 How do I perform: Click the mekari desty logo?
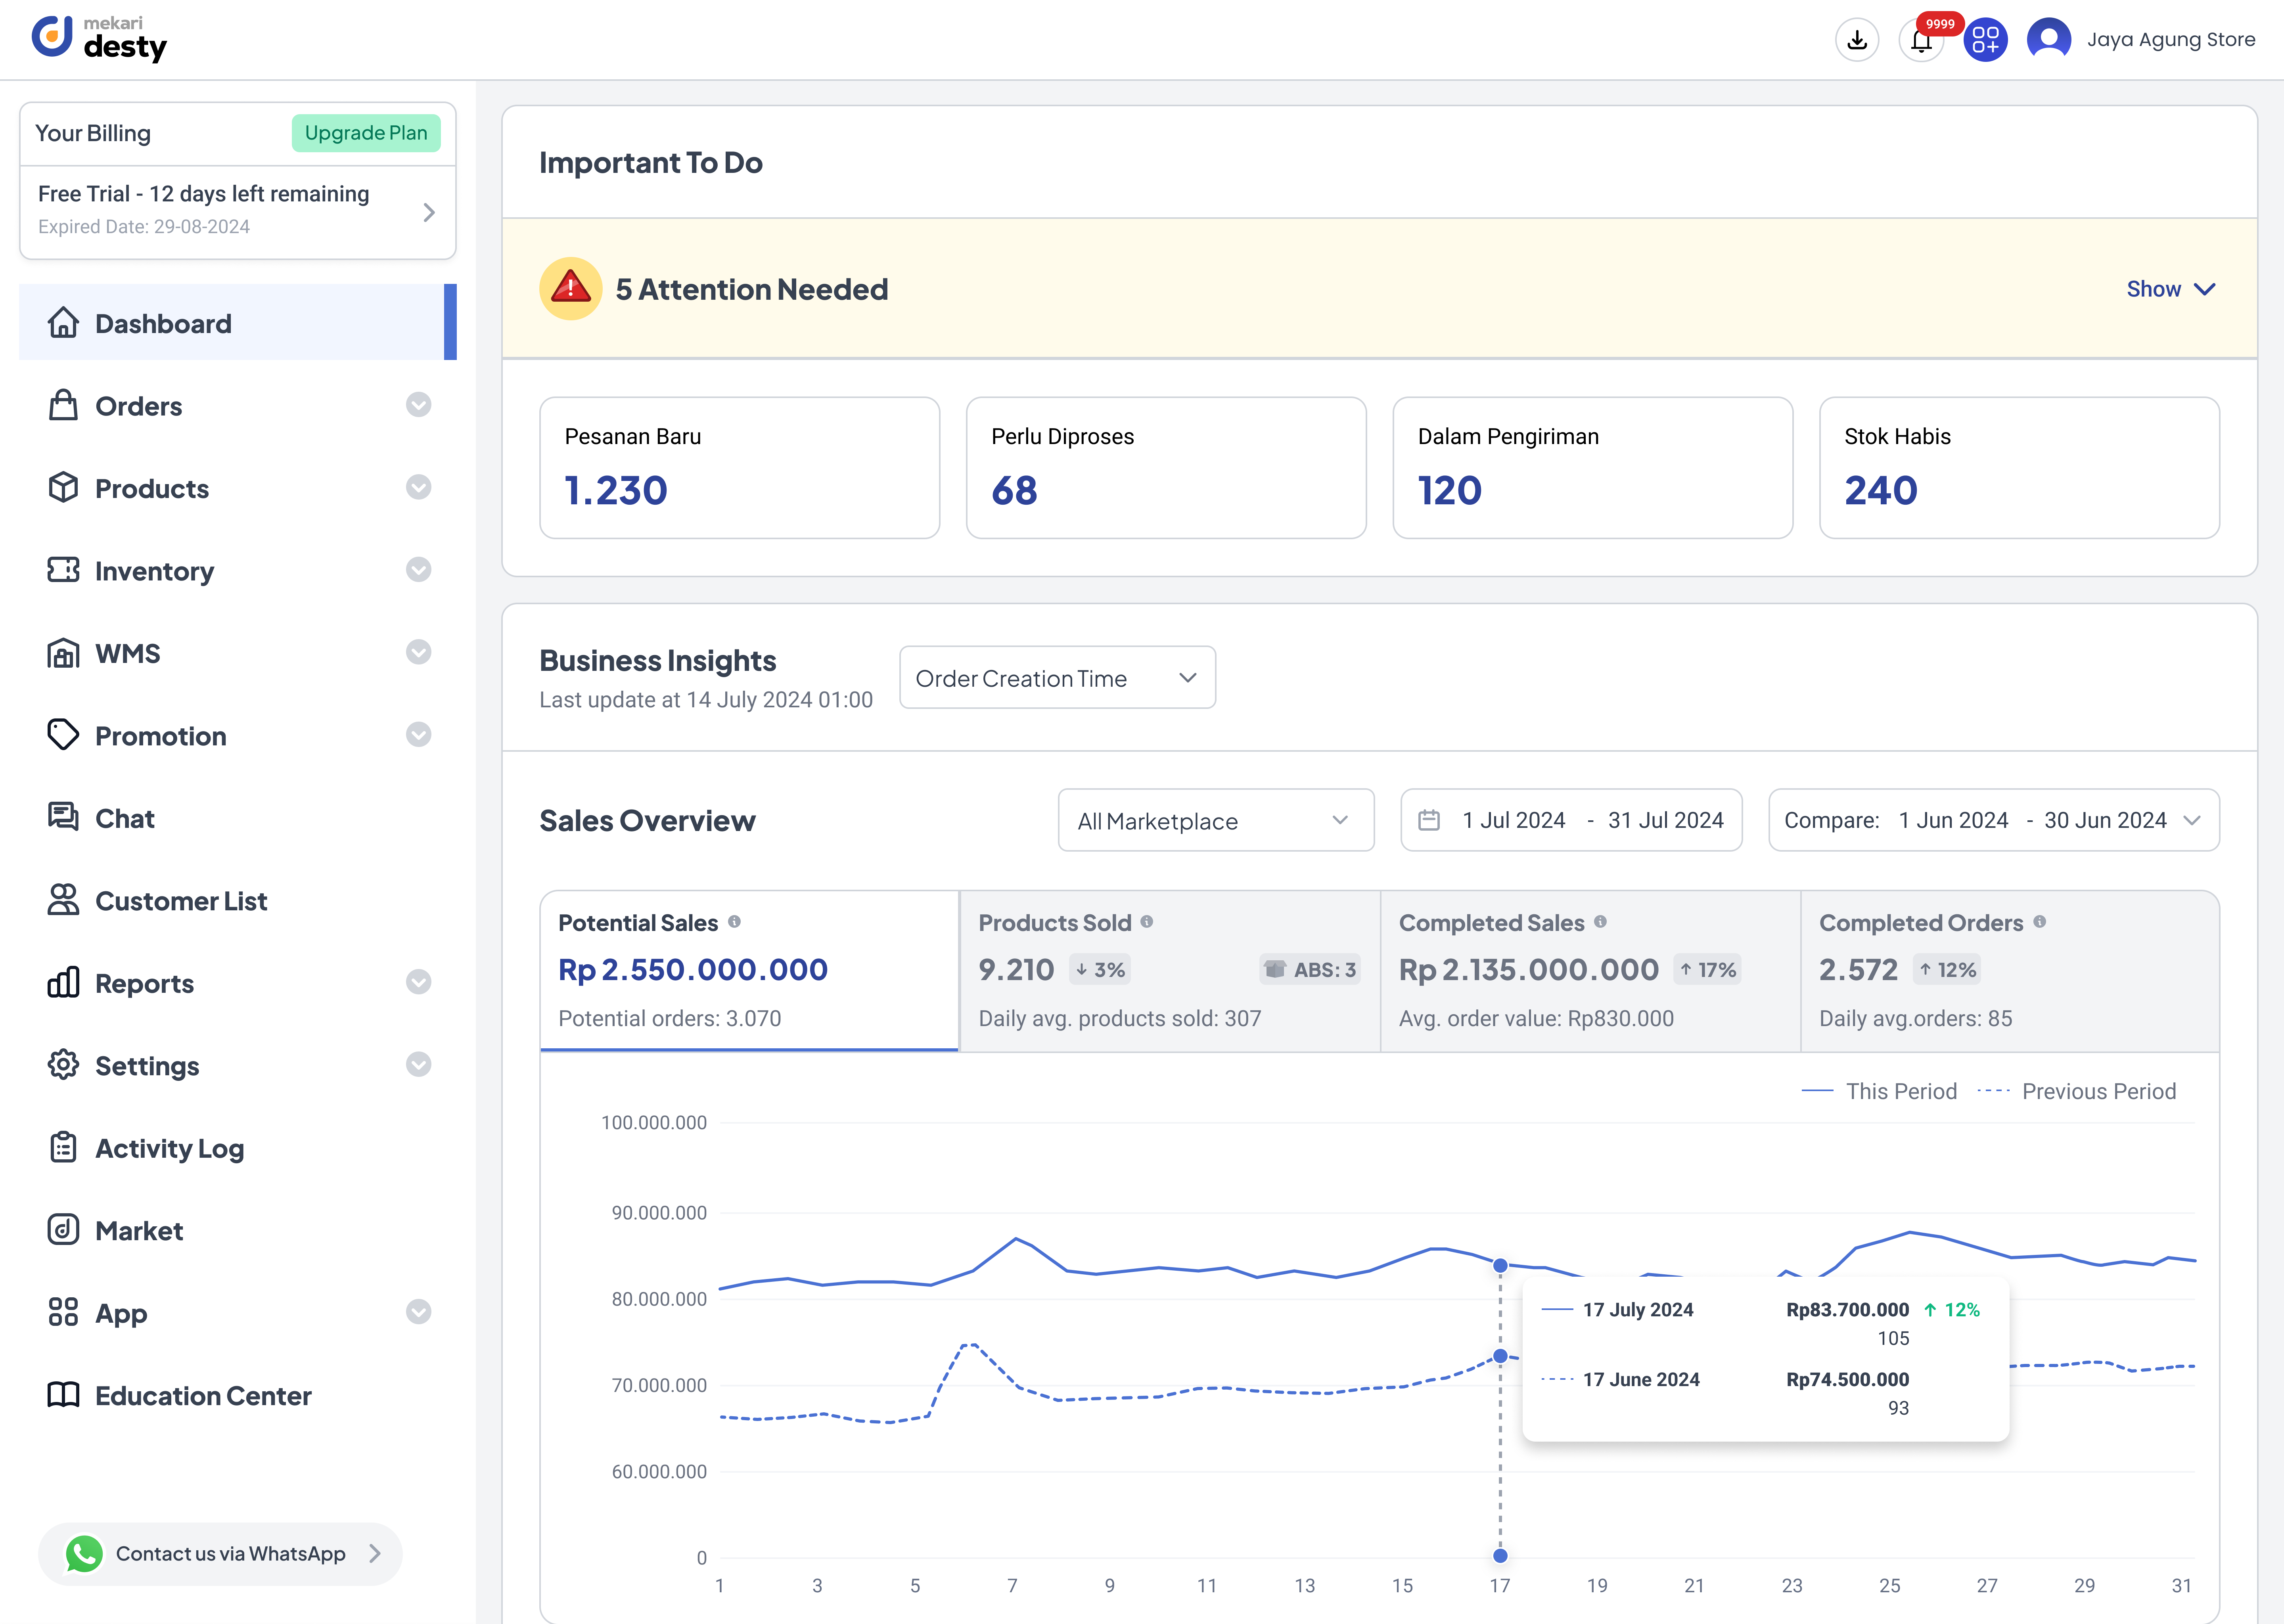coord(100,38)
